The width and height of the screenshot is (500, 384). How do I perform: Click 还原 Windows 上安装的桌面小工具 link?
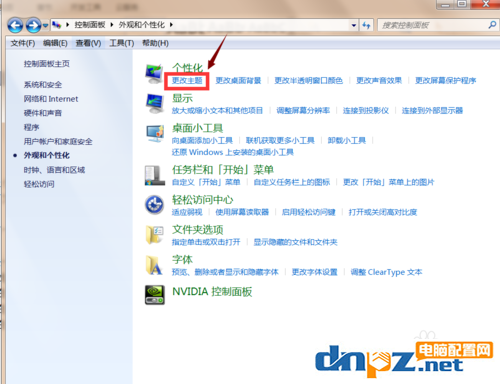pos(233,152)
